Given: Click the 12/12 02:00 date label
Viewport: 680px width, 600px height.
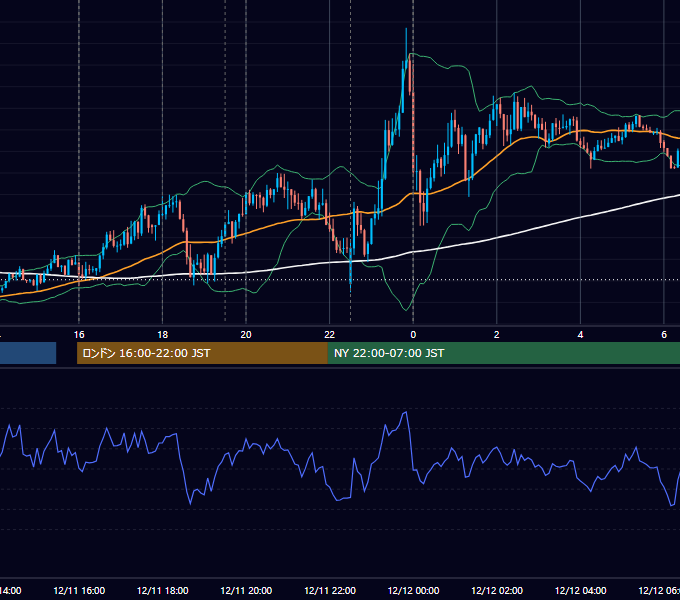Looking at the screenshot, I should click(x=497, y=590).
